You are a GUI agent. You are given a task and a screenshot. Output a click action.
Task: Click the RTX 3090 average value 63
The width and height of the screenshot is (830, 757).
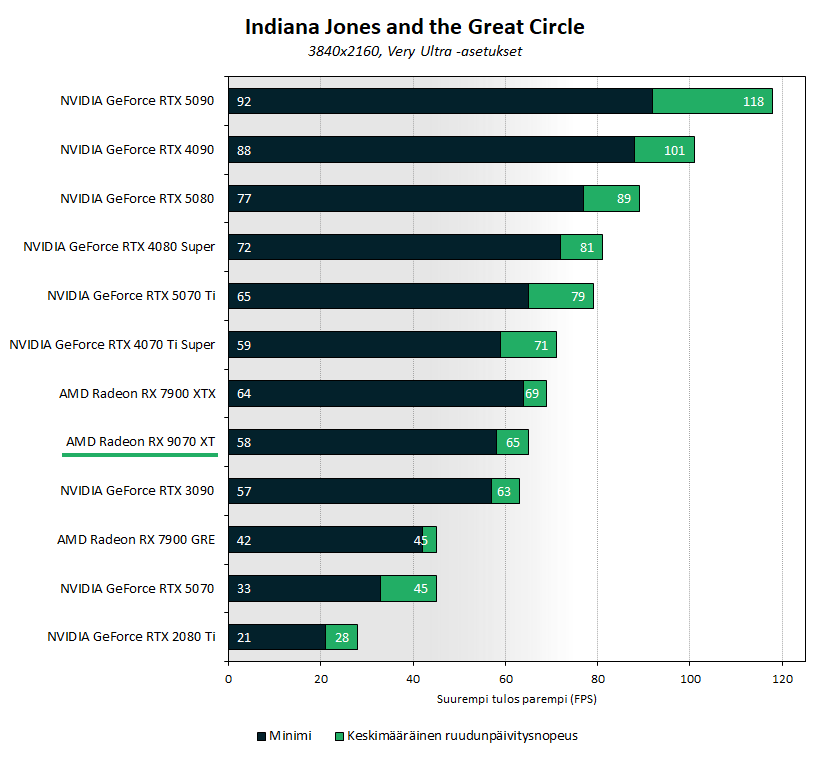[x=504, y=492]
